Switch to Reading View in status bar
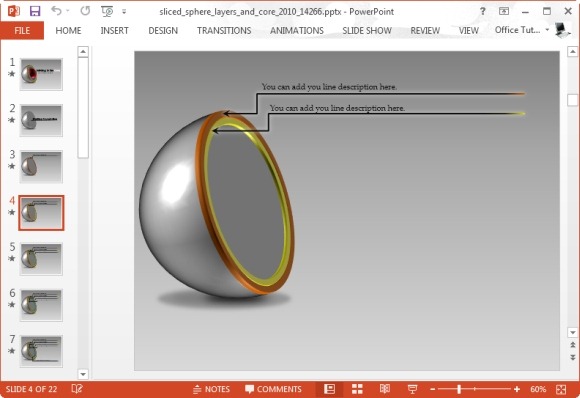The image size is (580, 398). pos(385,389)
